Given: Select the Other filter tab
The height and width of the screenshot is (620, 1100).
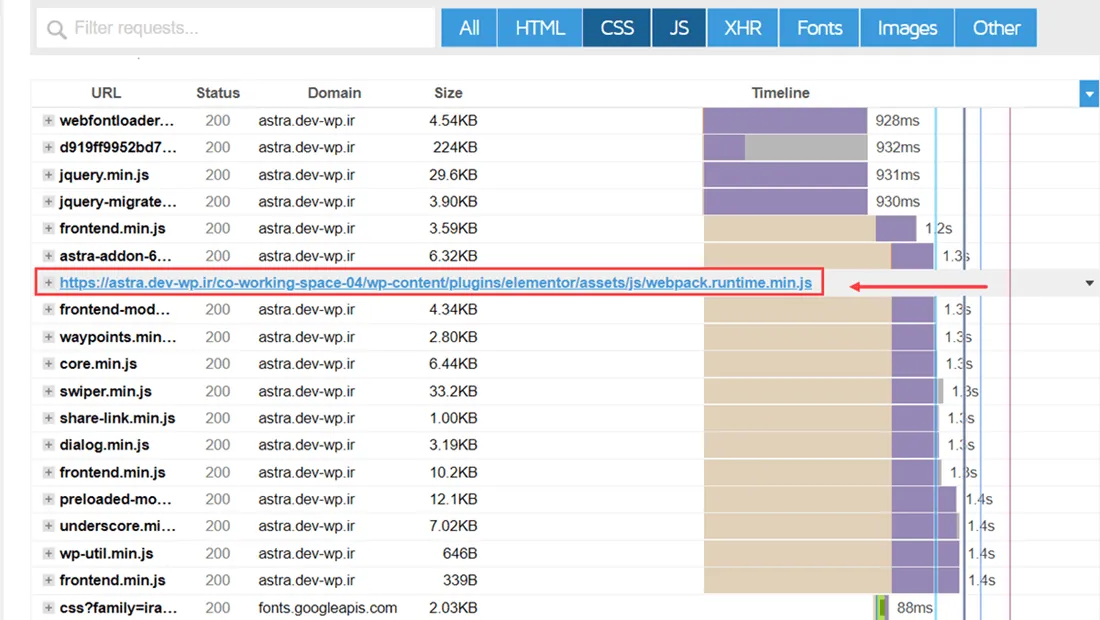Looking at the screenshot, I should click(x=995, y=28).
